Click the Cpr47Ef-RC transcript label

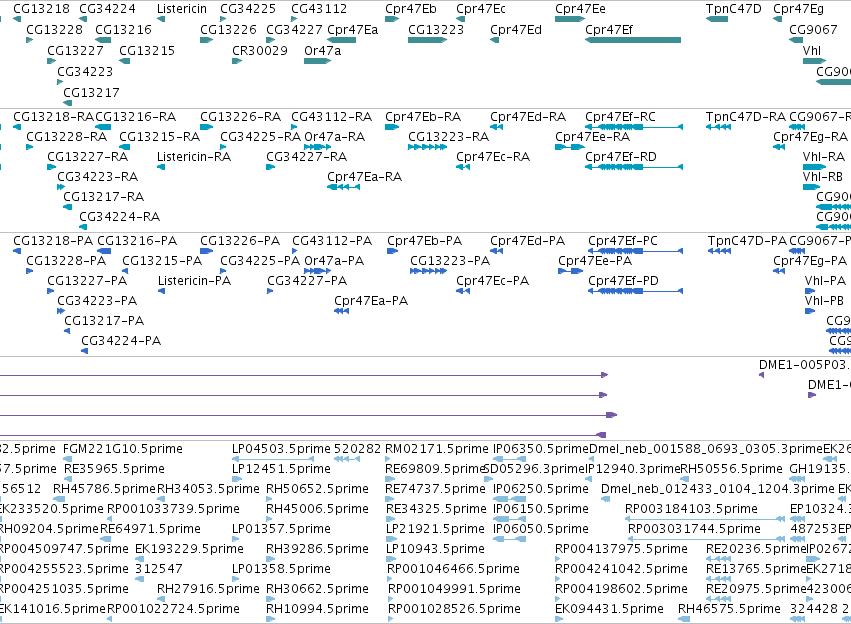620,117
